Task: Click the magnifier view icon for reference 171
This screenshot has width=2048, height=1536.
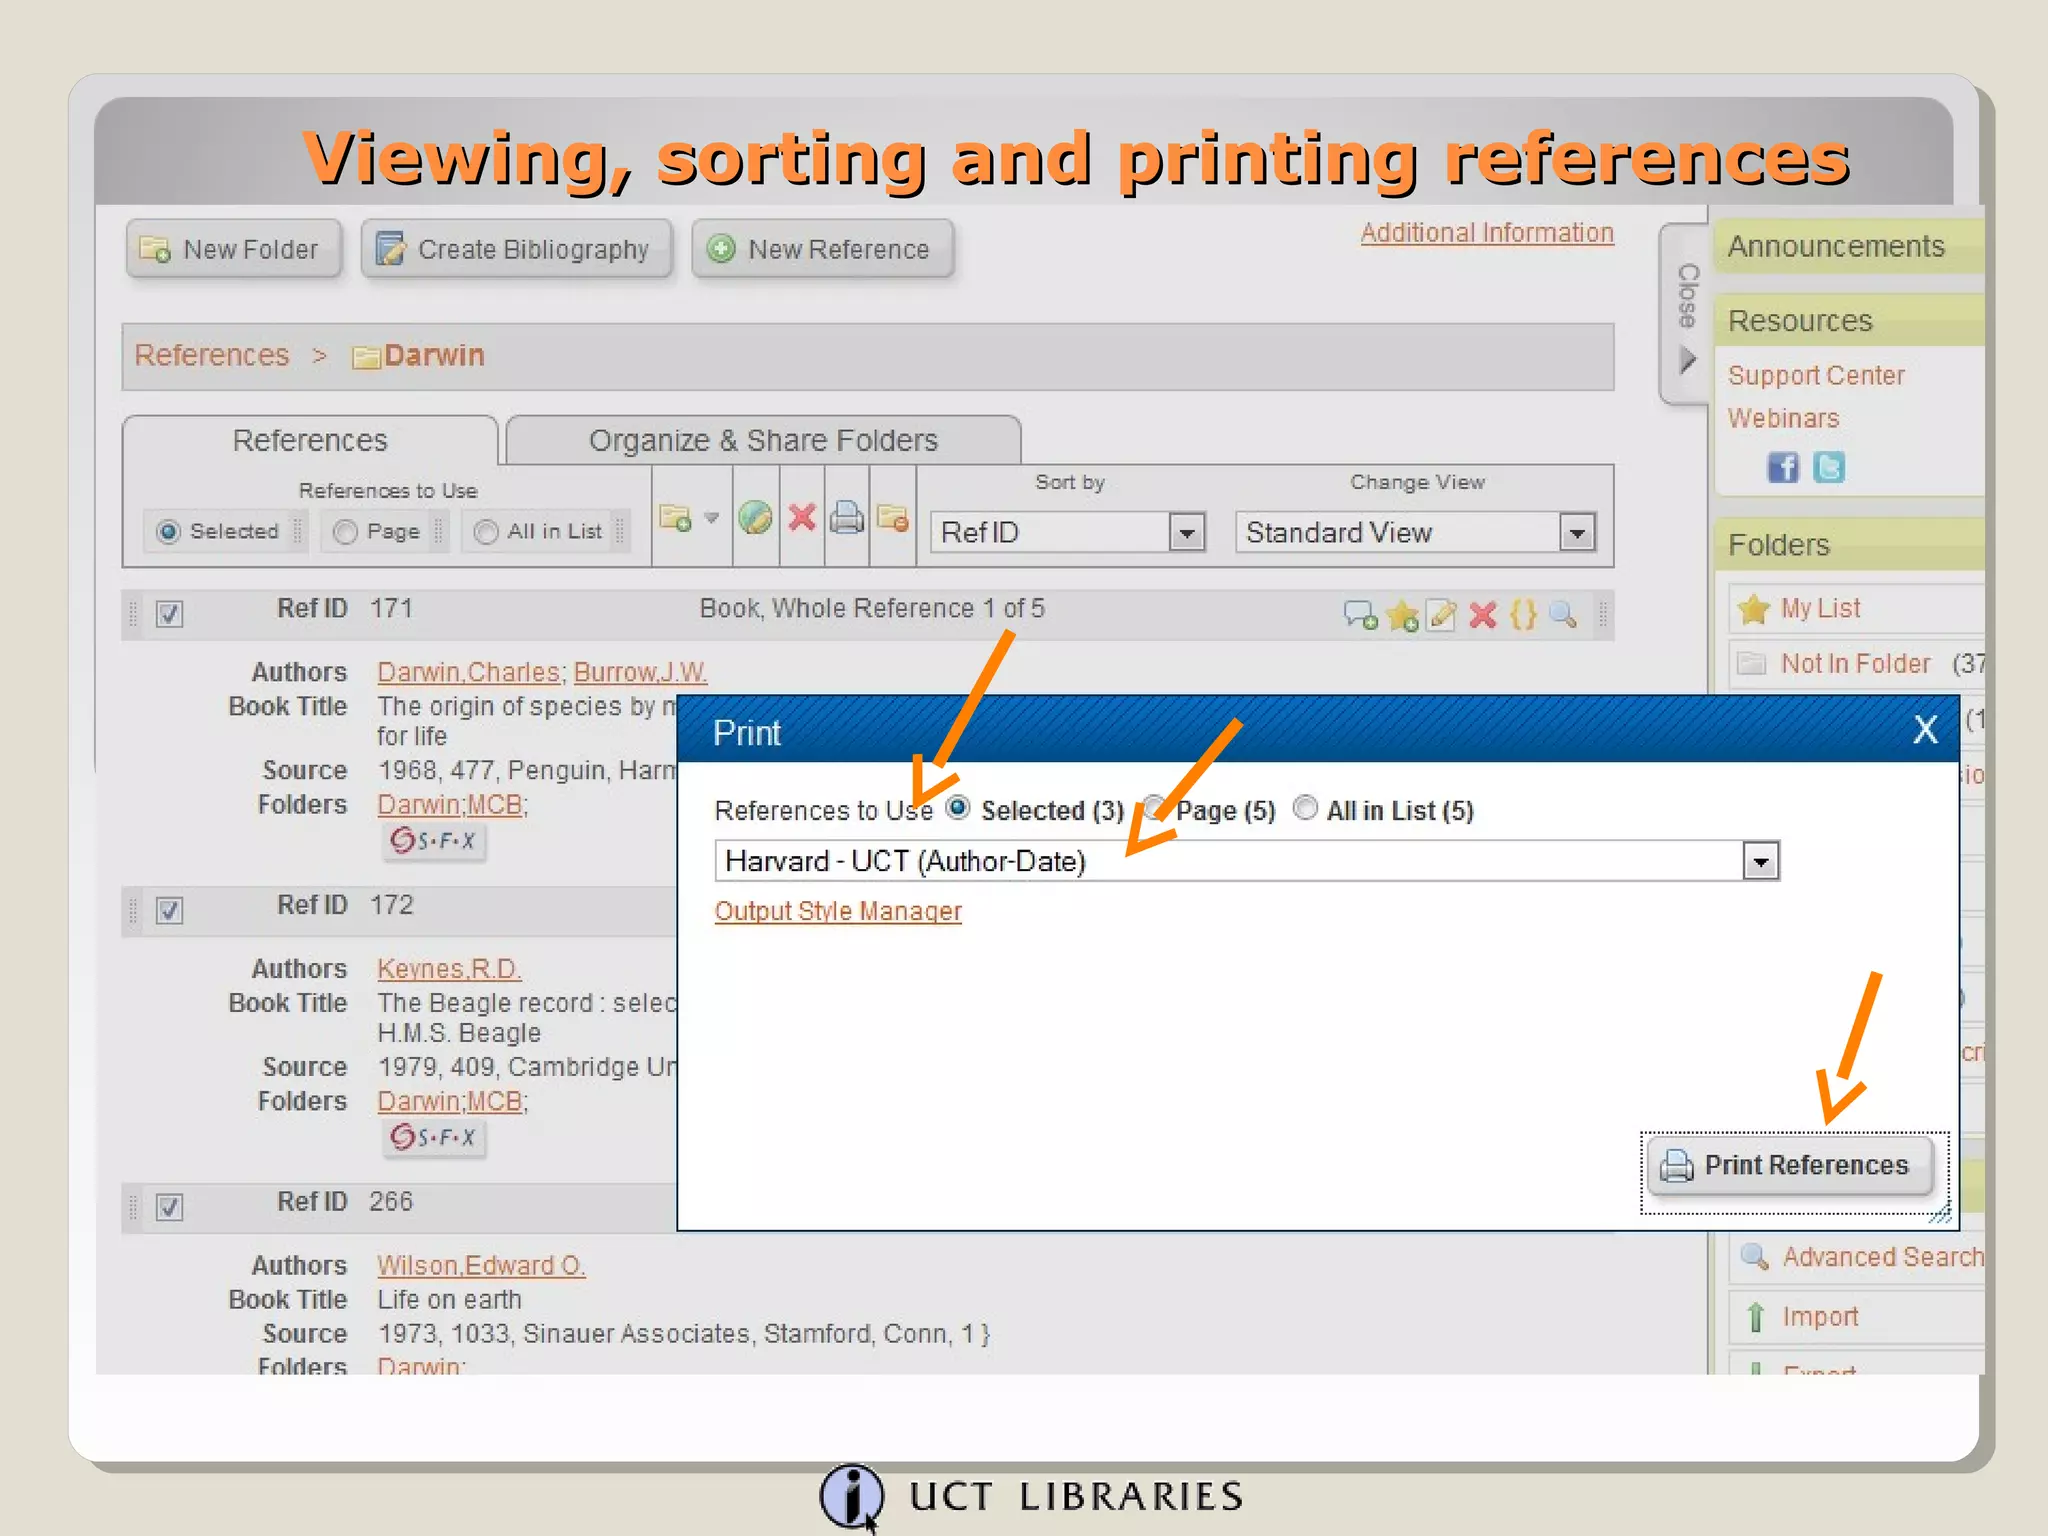Action: click(1562, 614)
